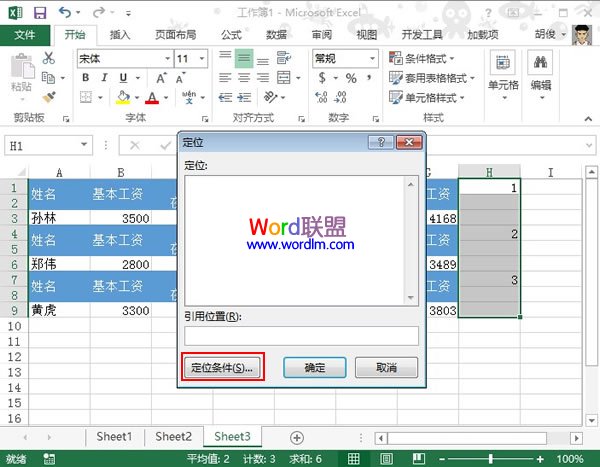Viewport: 600px width, 467px height.
Task: Select the Format Painter brush
Action: 49,97
